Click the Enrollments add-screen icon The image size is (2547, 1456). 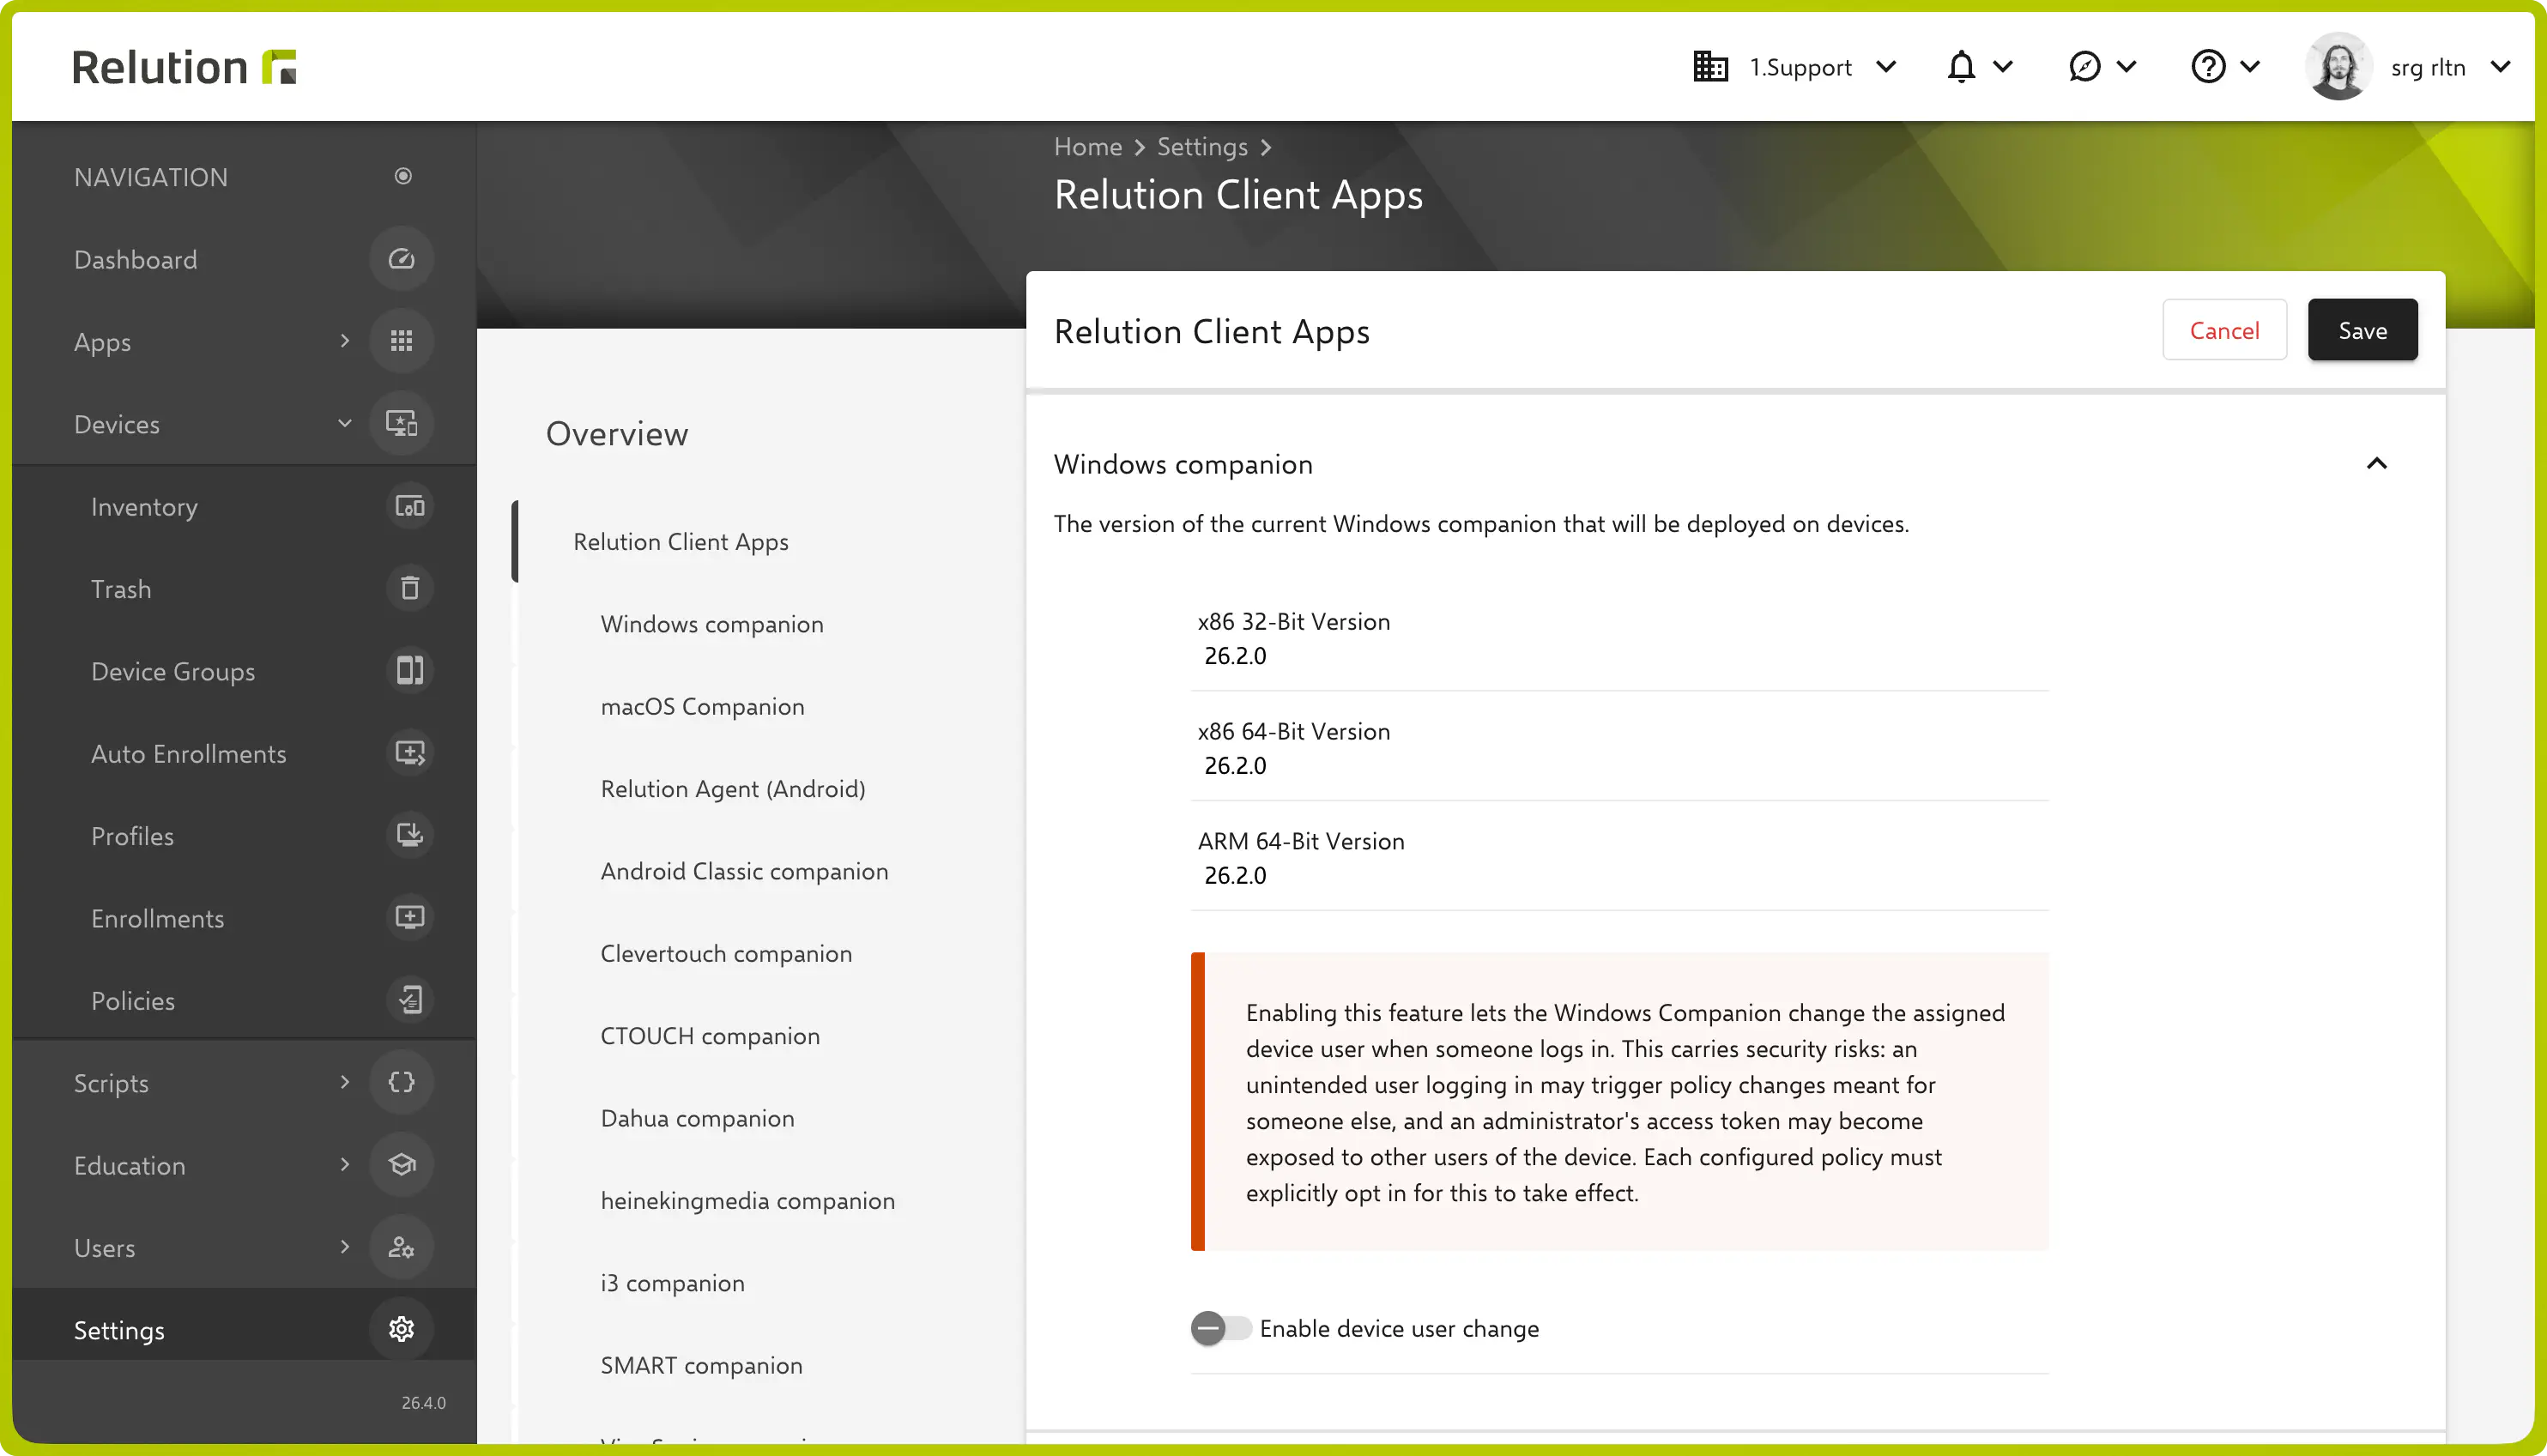point(409,918)
